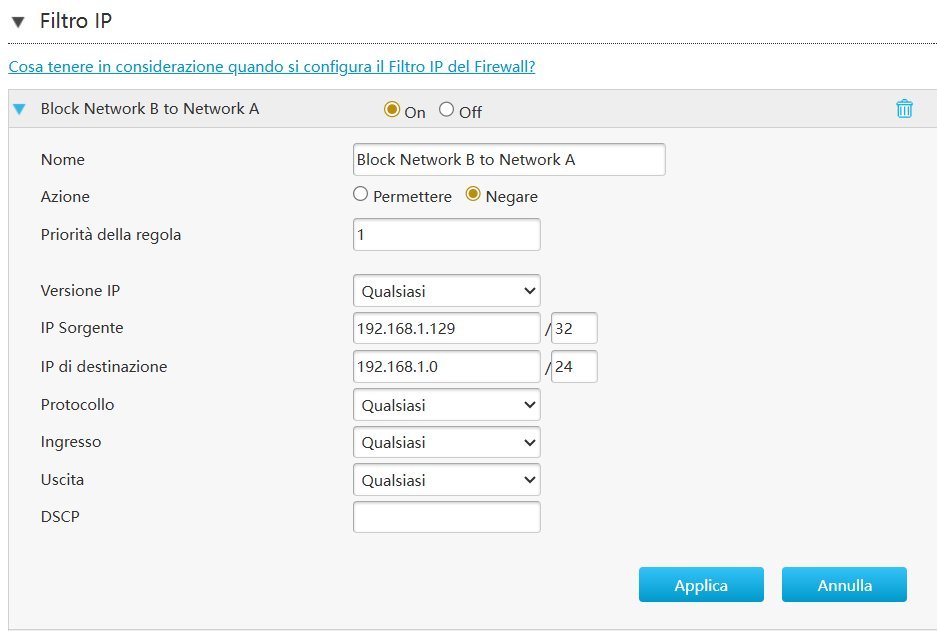Open the Firewall IP filter help link
This screenshot has width=937, height=631.
[271, 66]
